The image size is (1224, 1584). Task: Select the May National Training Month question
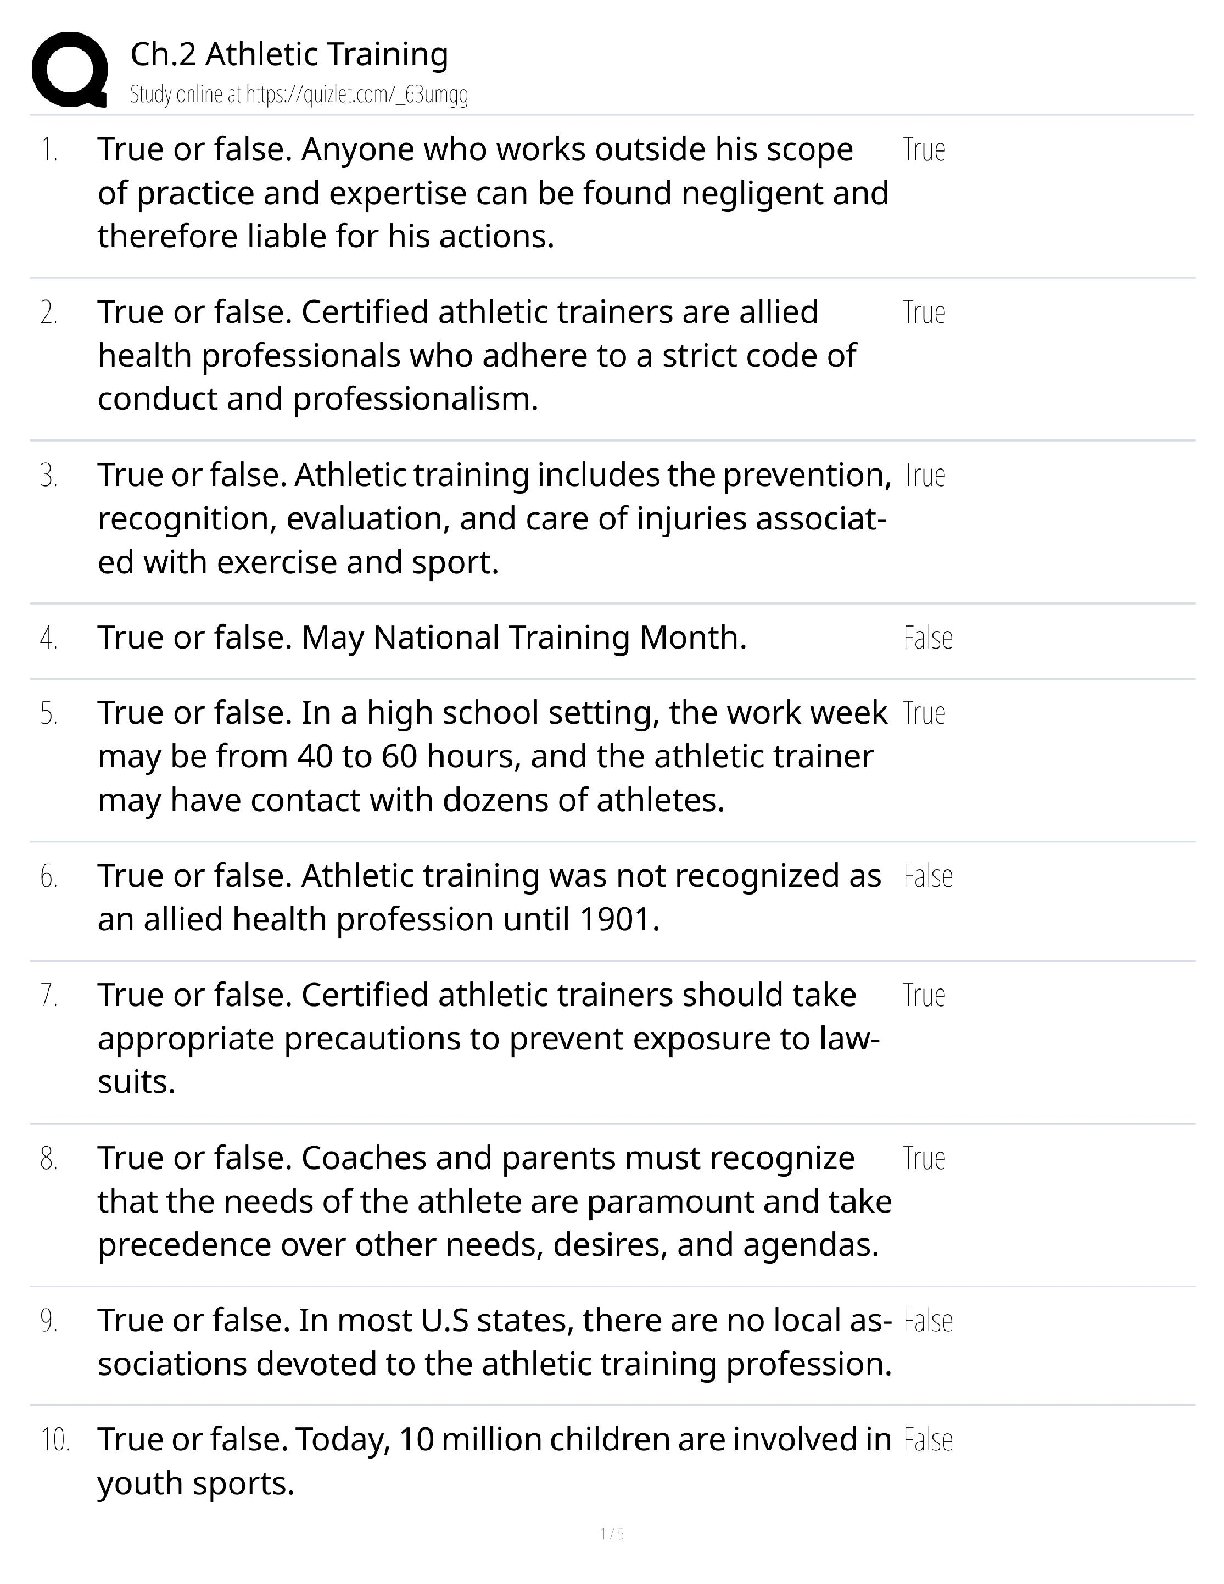pos(422,638)
